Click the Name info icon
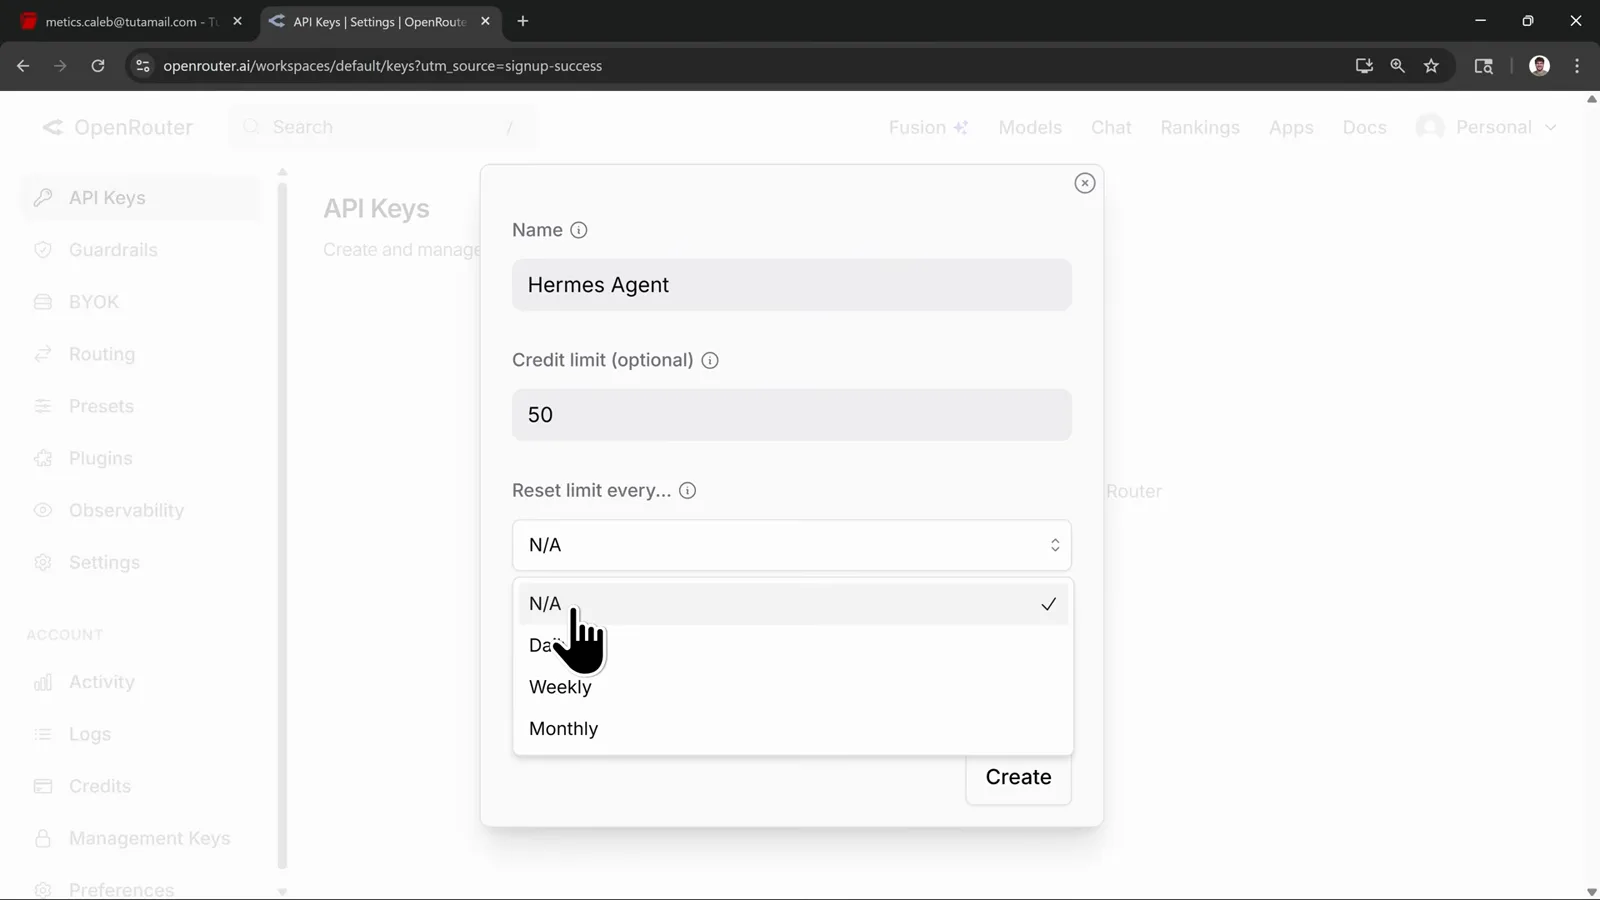 click(578, 230)
